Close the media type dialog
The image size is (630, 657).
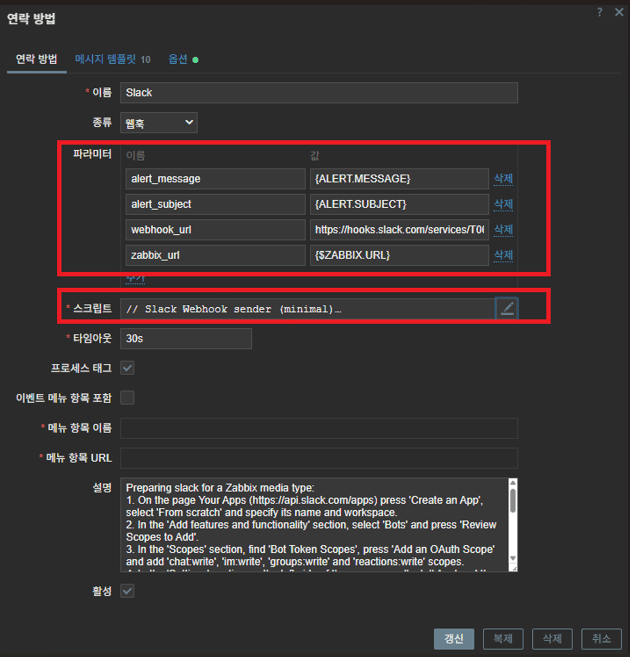(617, 11)
